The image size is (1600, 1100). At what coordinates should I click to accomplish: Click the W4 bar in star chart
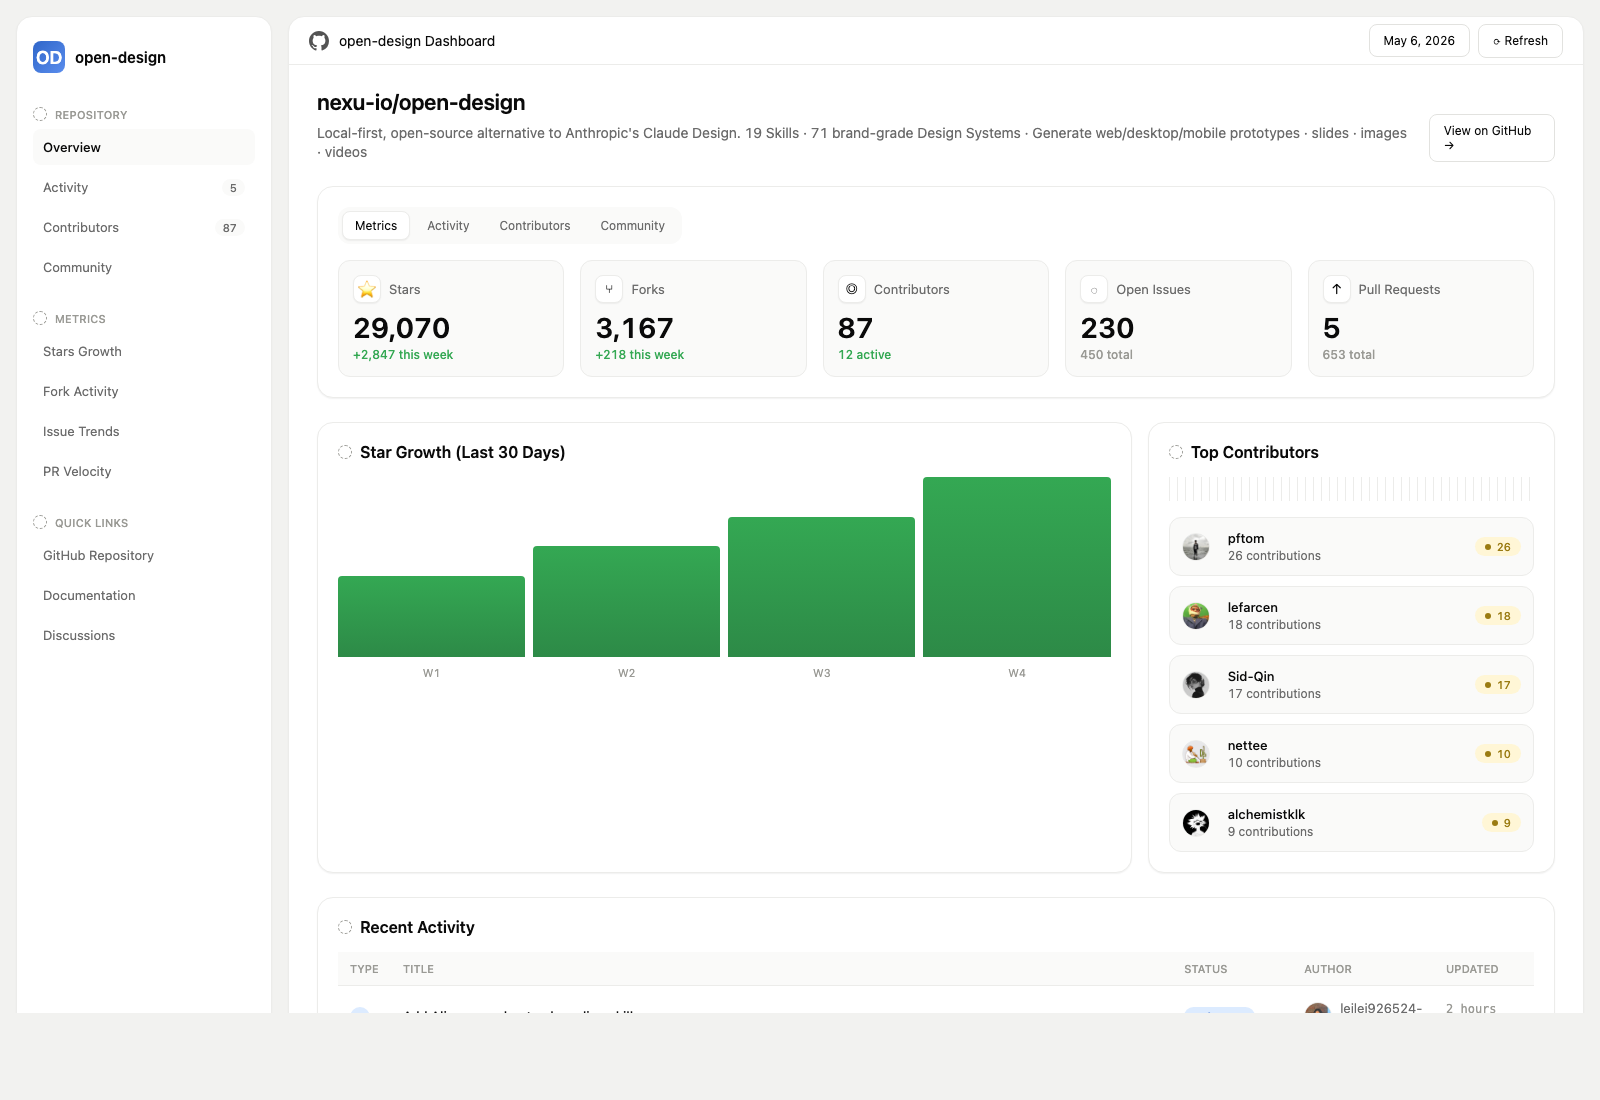click(x=1017, y=567)
